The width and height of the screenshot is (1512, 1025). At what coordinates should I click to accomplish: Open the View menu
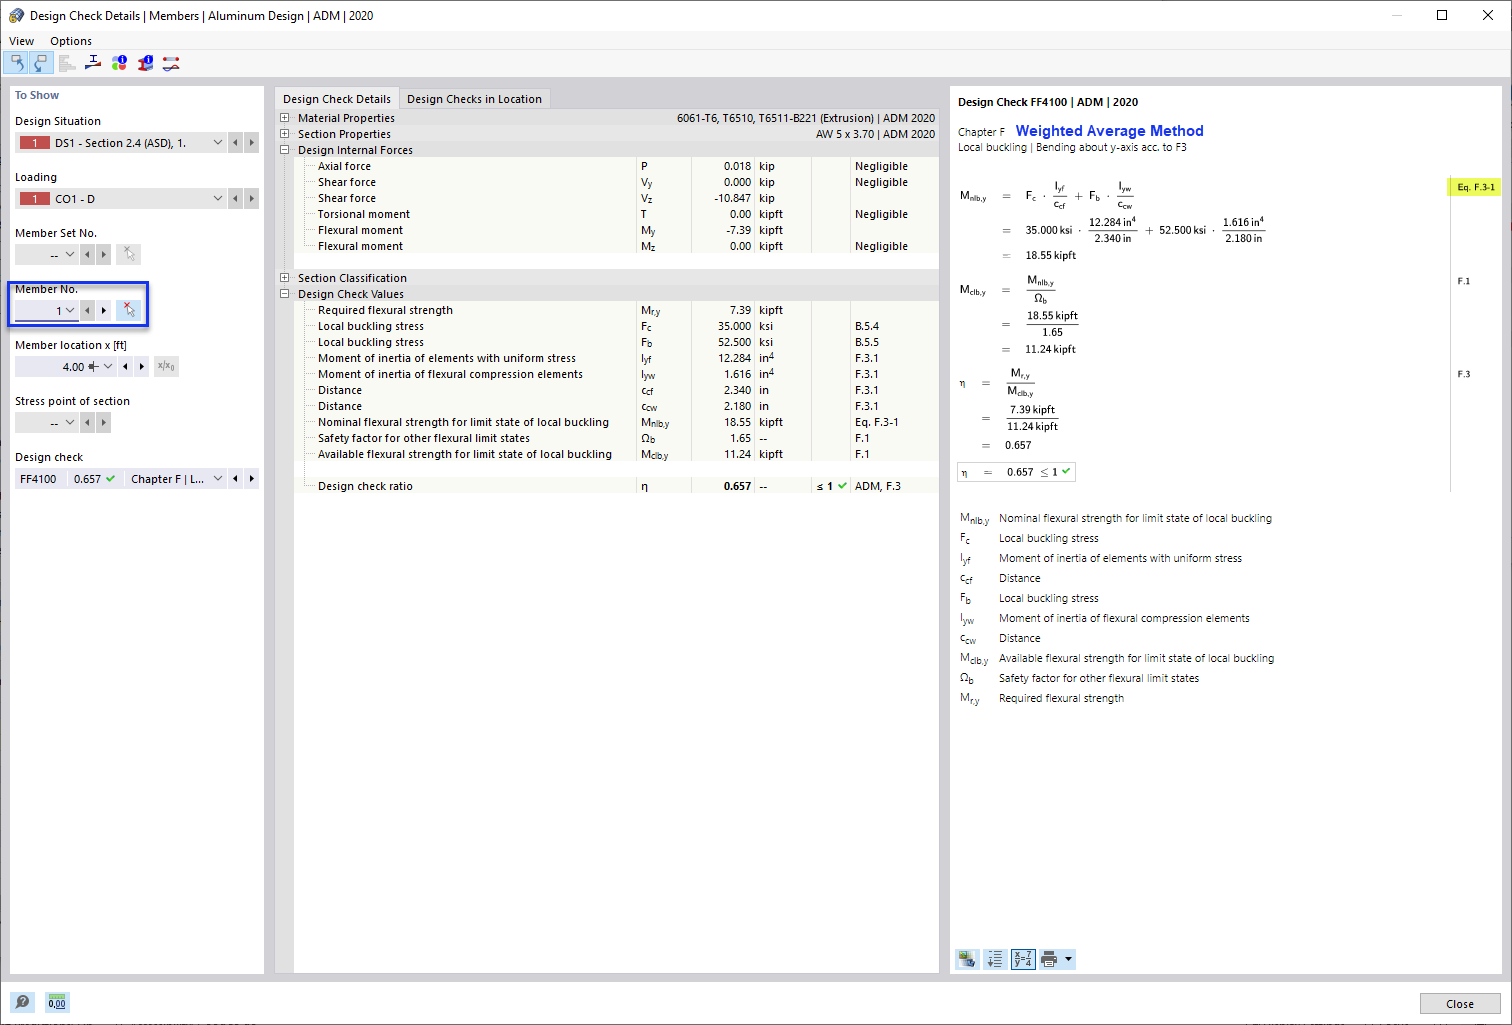click(x=21, y=41)
